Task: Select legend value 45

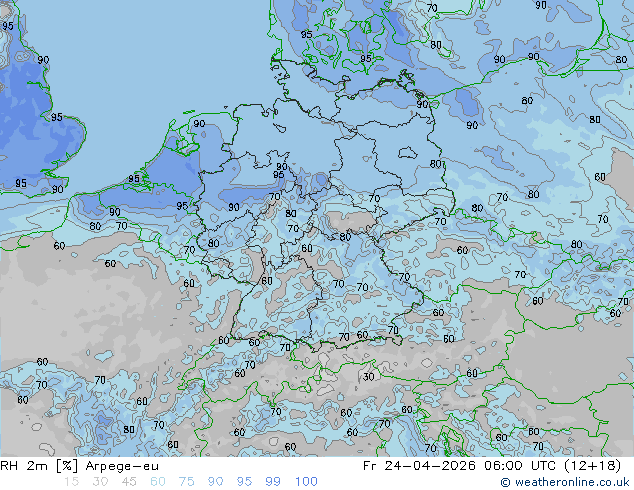Action: pos(129,482)
